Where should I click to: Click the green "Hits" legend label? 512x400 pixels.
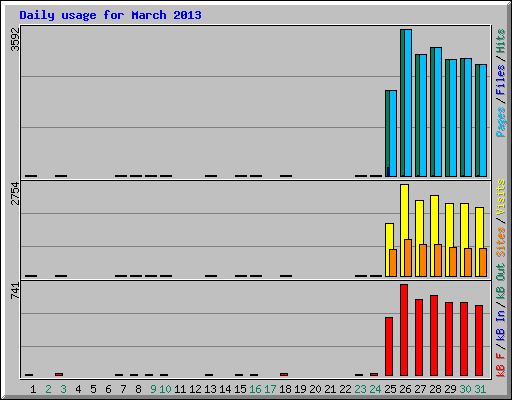pyautogui.click(x=501, y=41)
